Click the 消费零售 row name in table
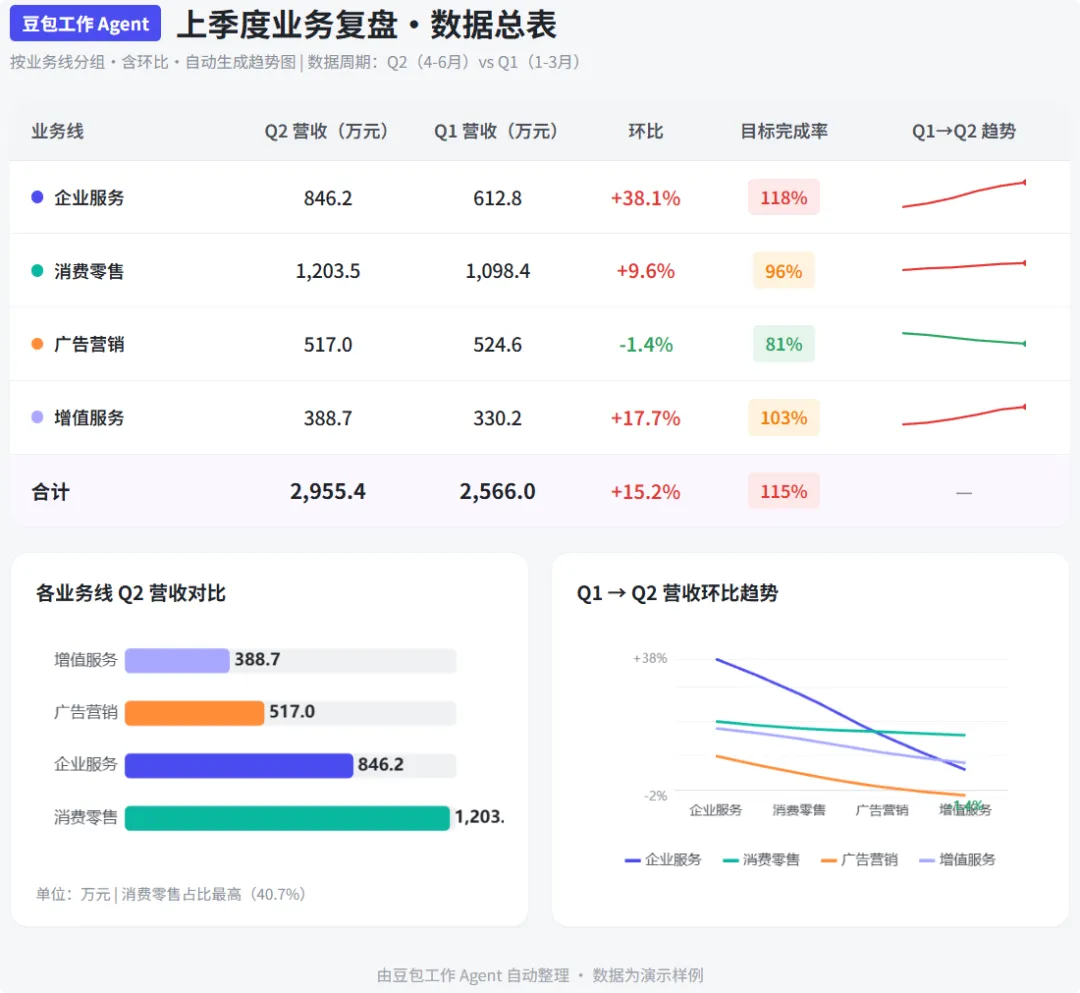The height and width of the screenshot is (993, 1080). (89, 271)
